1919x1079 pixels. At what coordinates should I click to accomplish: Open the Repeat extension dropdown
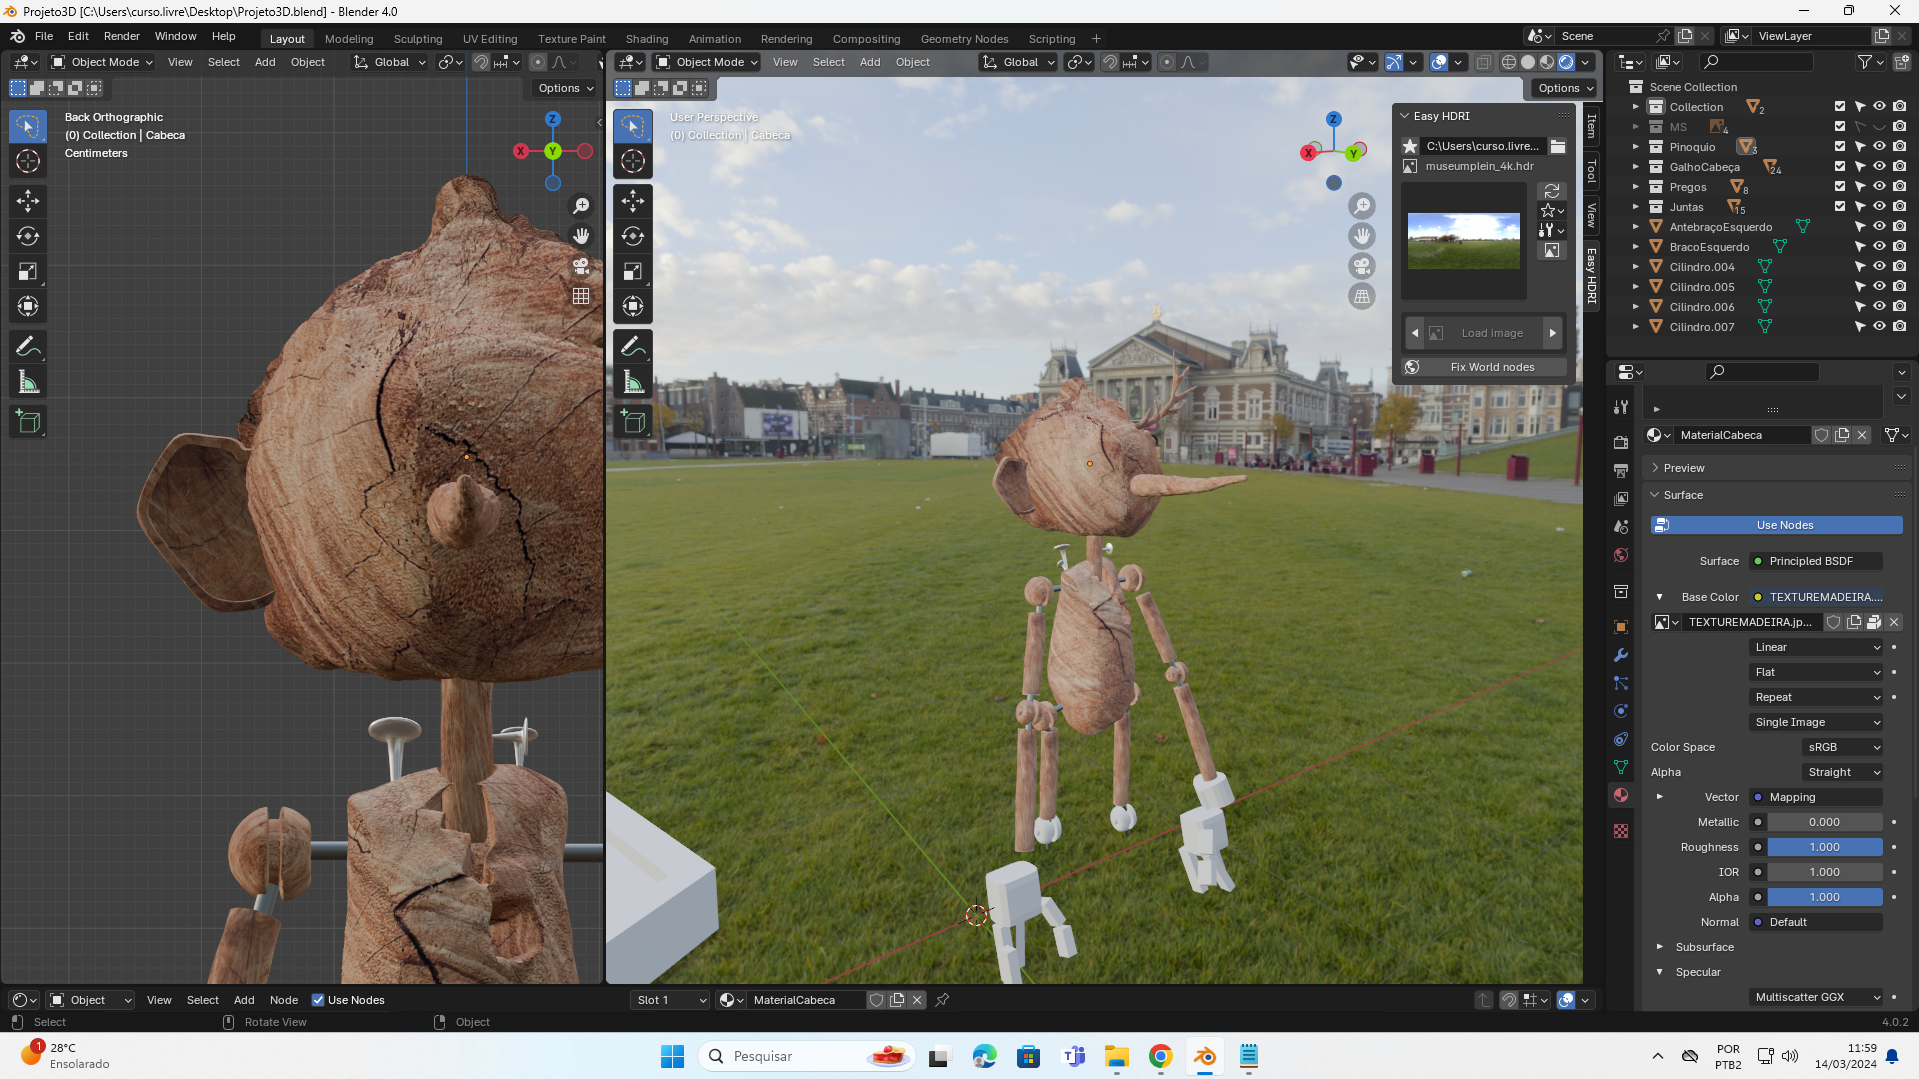[1817, 697]
